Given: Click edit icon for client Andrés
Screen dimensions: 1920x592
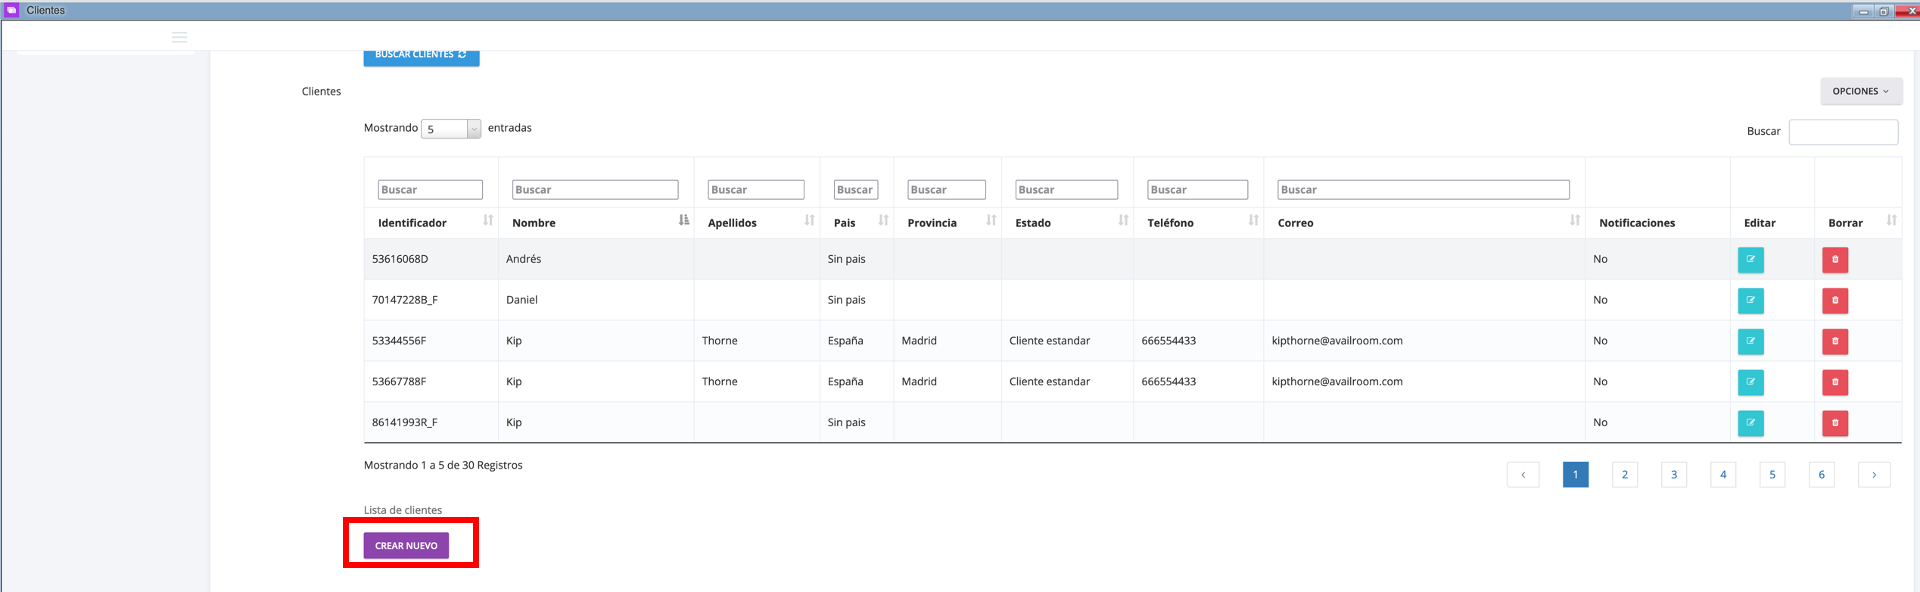Looking at the screenshot, I should [x=1750, y=260].
